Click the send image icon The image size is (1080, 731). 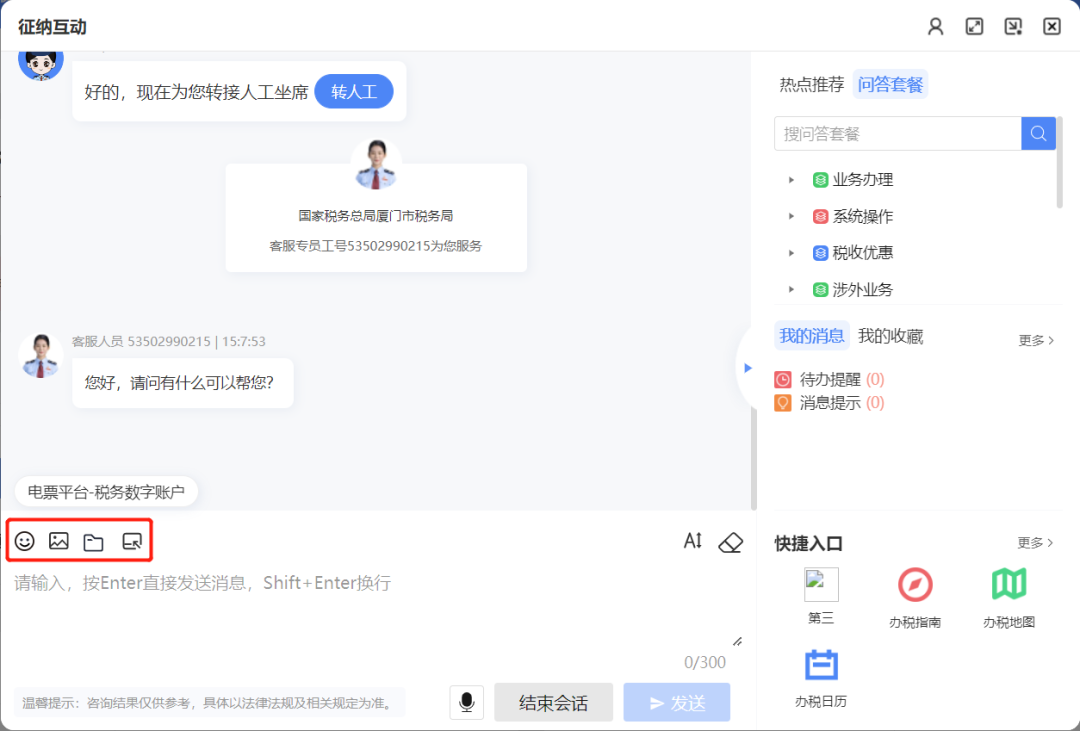pos(59,541)
